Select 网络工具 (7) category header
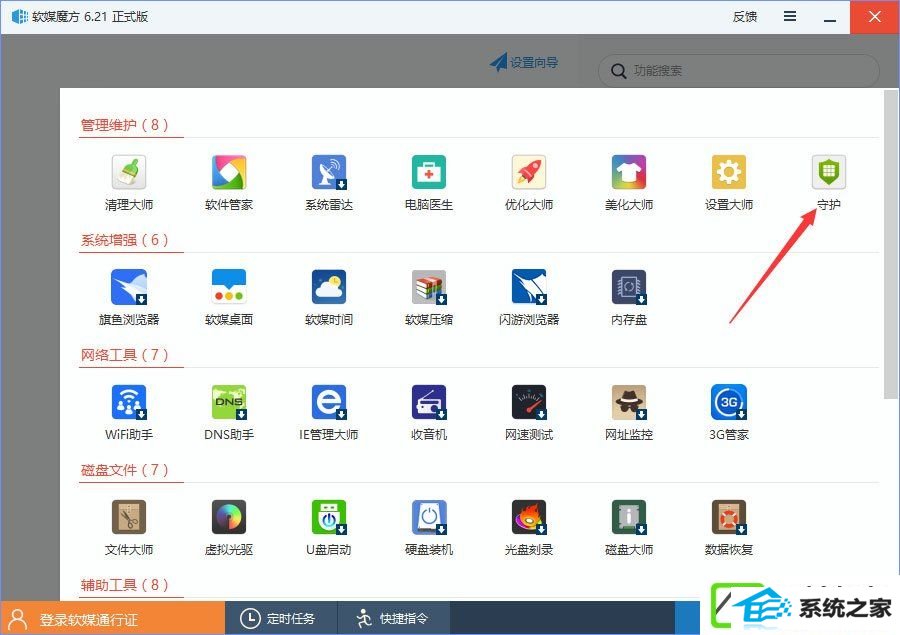900x635 pixels. (x=125, y=355)
